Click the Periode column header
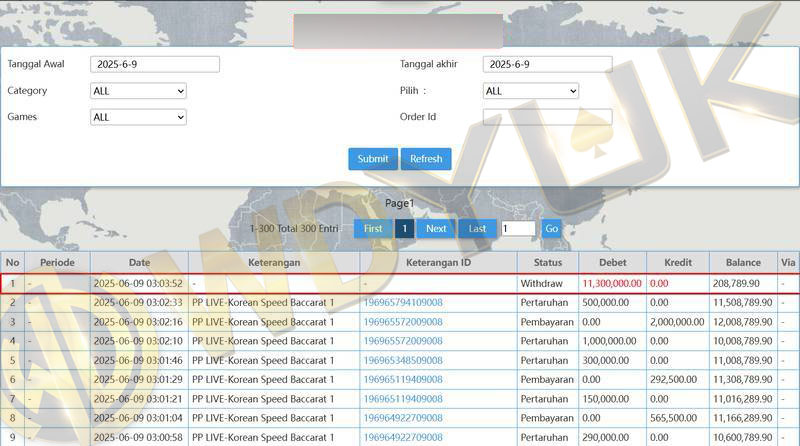This screenshot has height=446, width=800. point(58,262)
